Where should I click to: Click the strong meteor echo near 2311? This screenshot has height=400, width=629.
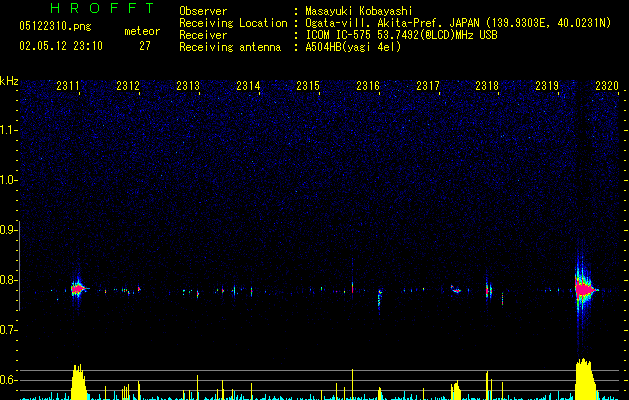78,288
